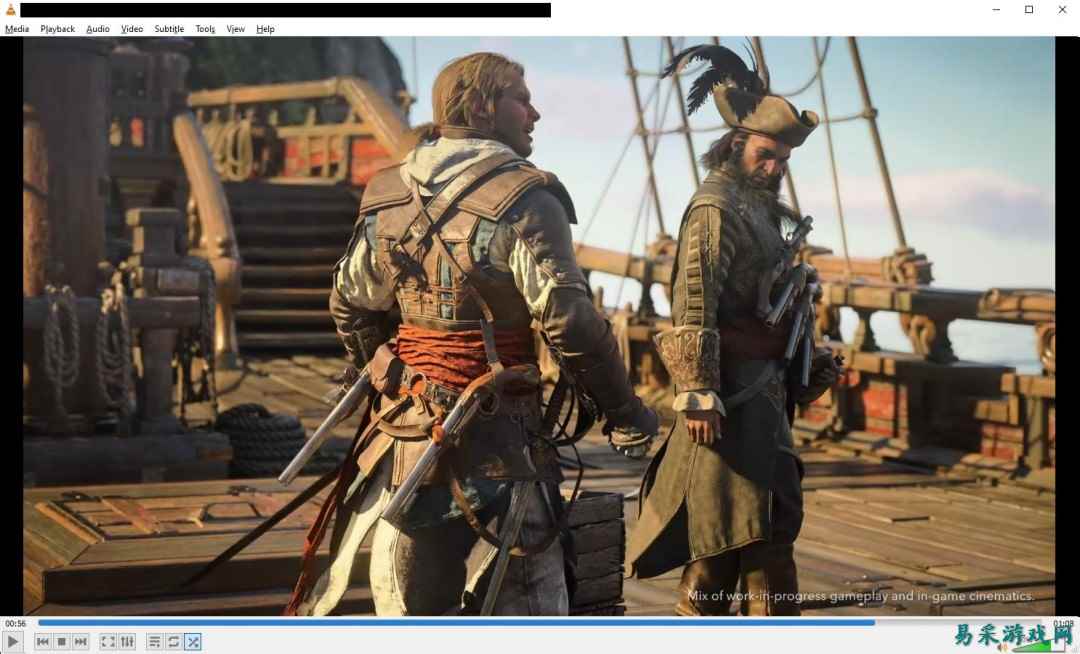The height and width of the screenshot is (654, 1080).
Task: Stop video playback
Action: (x=62, y=642)
